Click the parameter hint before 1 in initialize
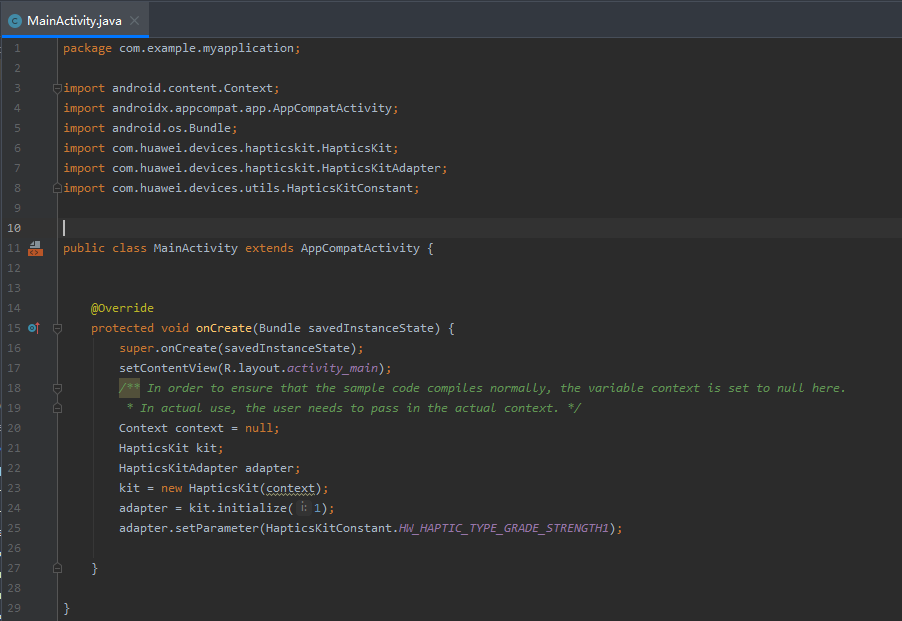Screen dimensions: 902x621 [x=304, y=508]
